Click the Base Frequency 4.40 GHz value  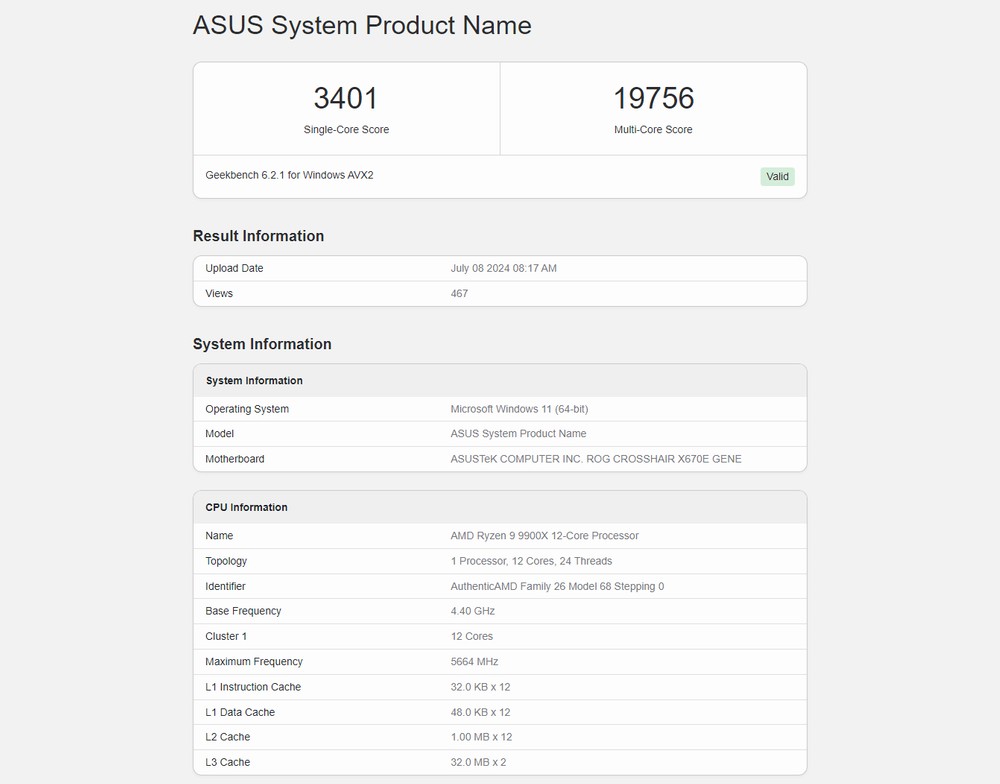click(x=472, y=611)
